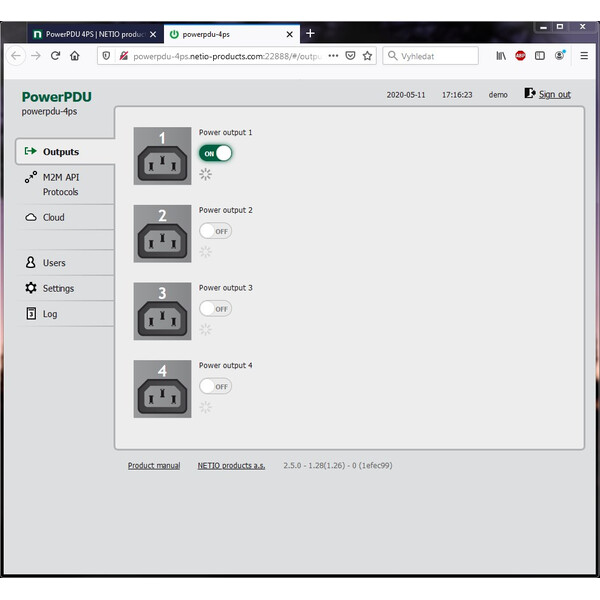The image size is (600, 600).
Task: Click the socket 1 outlet icon
Action: 162,156
